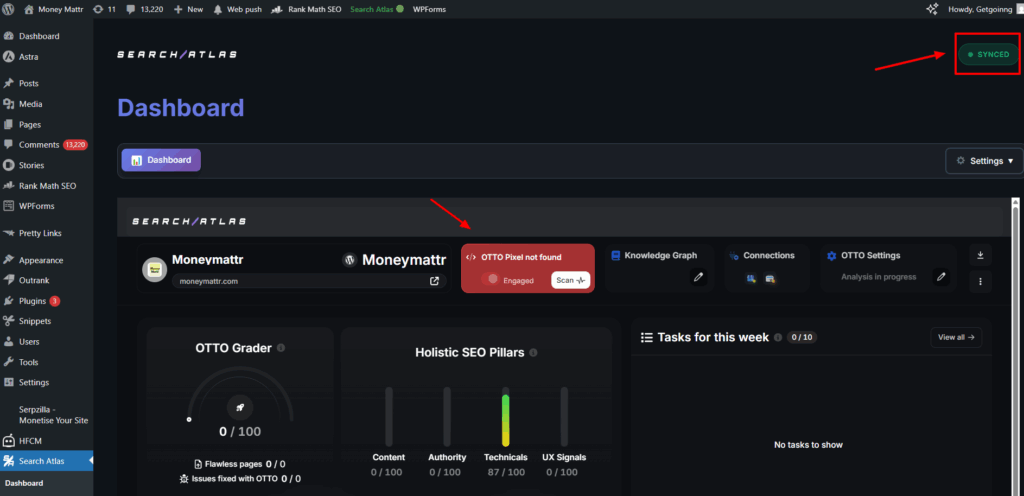Open the three-dot more options menu

[x=980, y=281]
